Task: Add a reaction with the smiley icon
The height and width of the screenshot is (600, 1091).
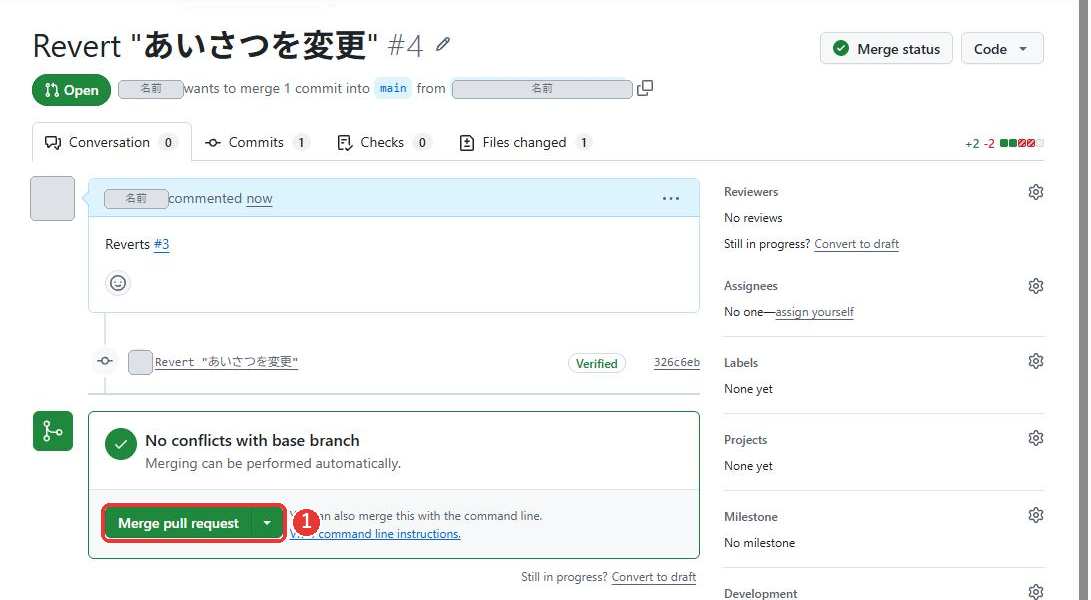Action: coord(118,283)
